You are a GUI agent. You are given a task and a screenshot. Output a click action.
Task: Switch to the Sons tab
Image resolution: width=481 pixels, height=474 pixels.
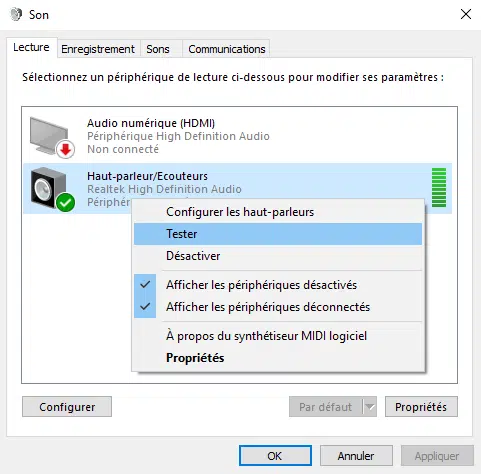tap(158, 49)
